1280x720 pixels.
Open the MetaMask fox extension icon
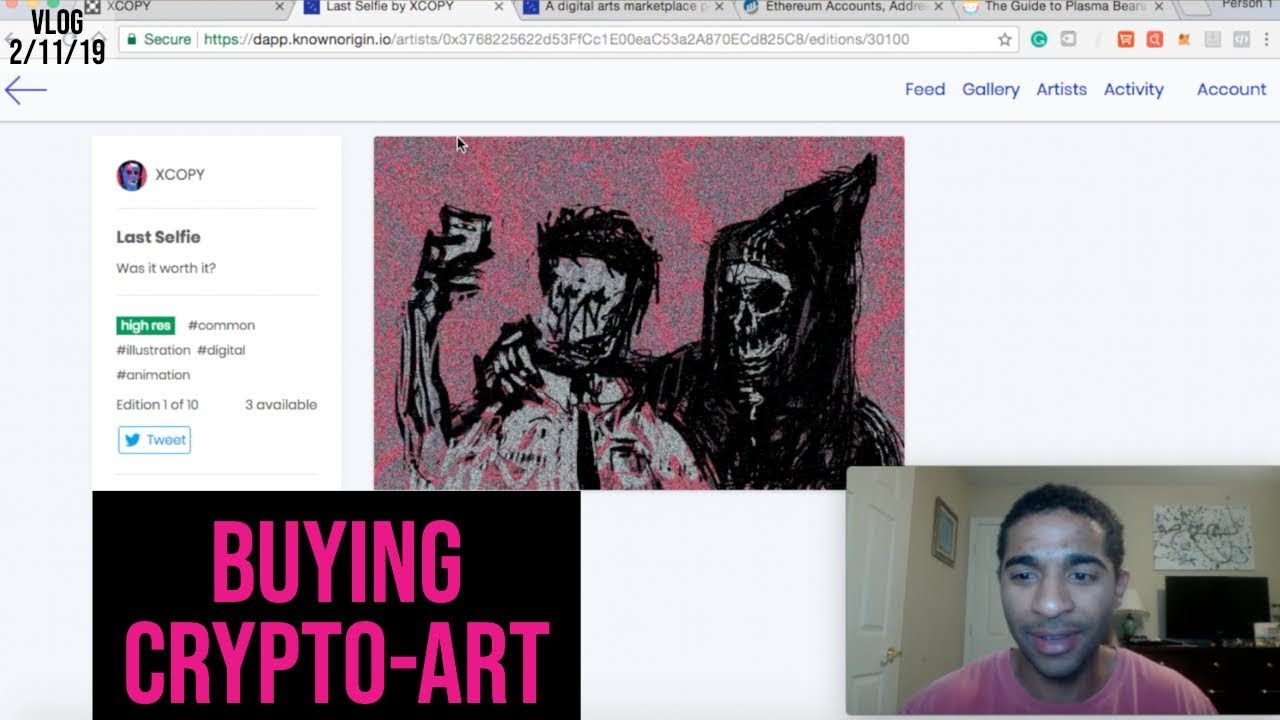1184,40
